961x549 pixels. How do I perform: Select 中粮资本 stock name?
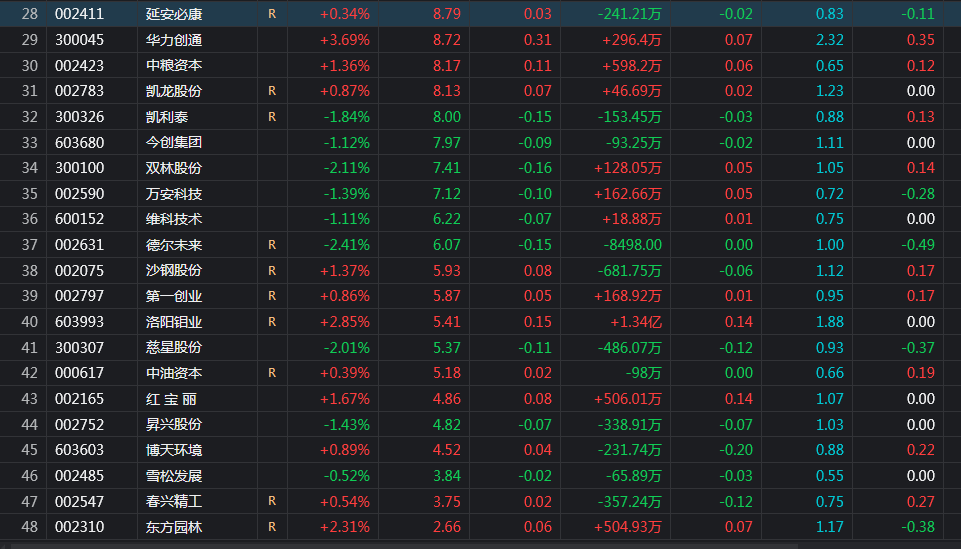pyautogui.click(x=174, y=66)
